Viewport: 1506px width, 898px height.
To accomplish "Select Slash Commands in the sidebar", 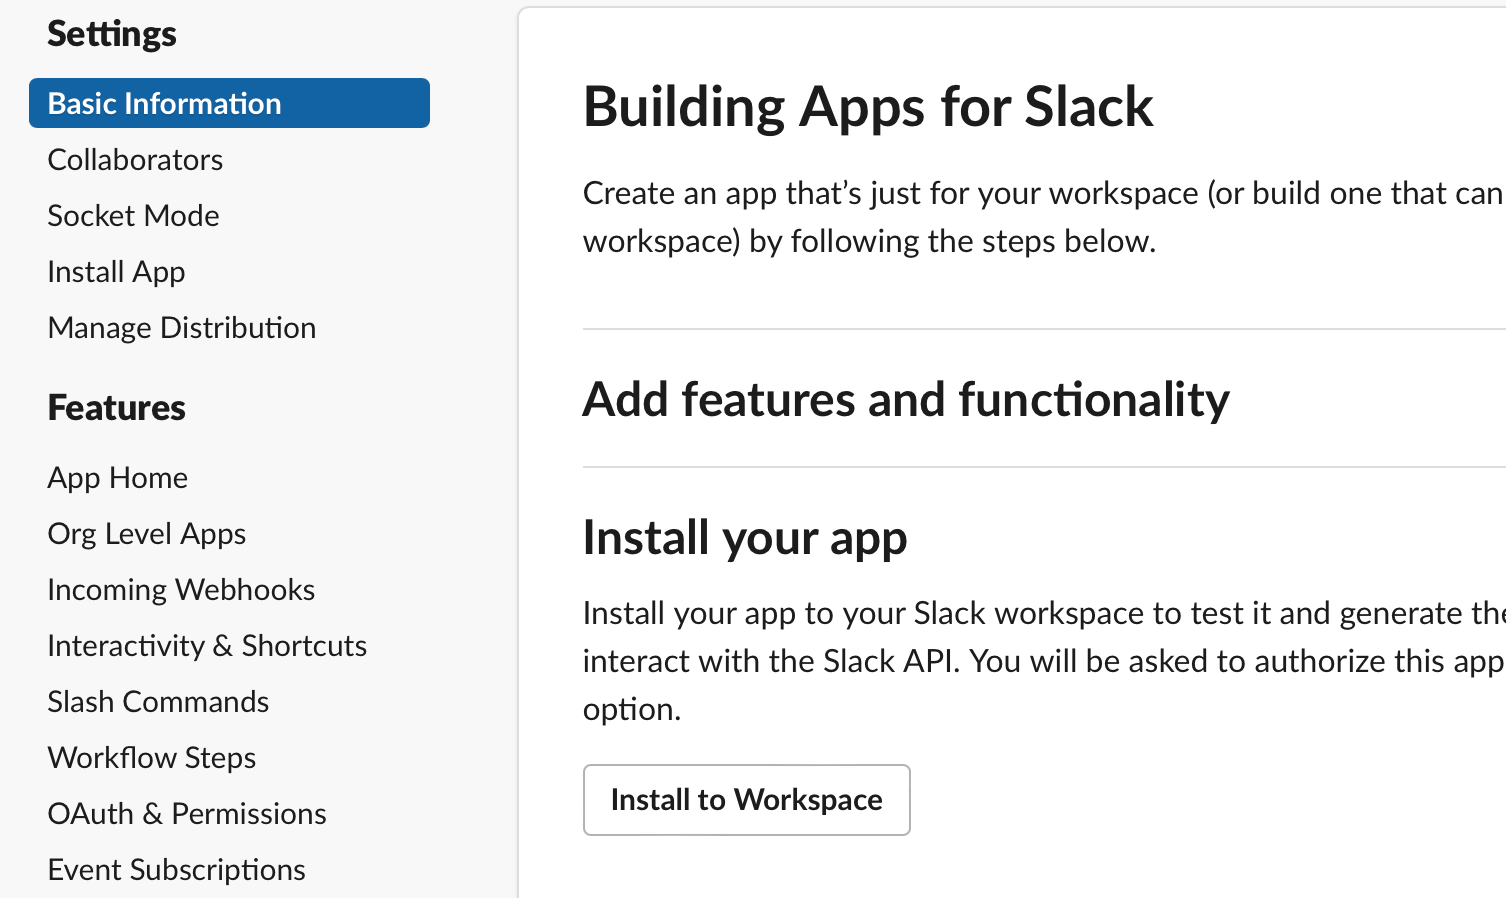I will (158, 701).
